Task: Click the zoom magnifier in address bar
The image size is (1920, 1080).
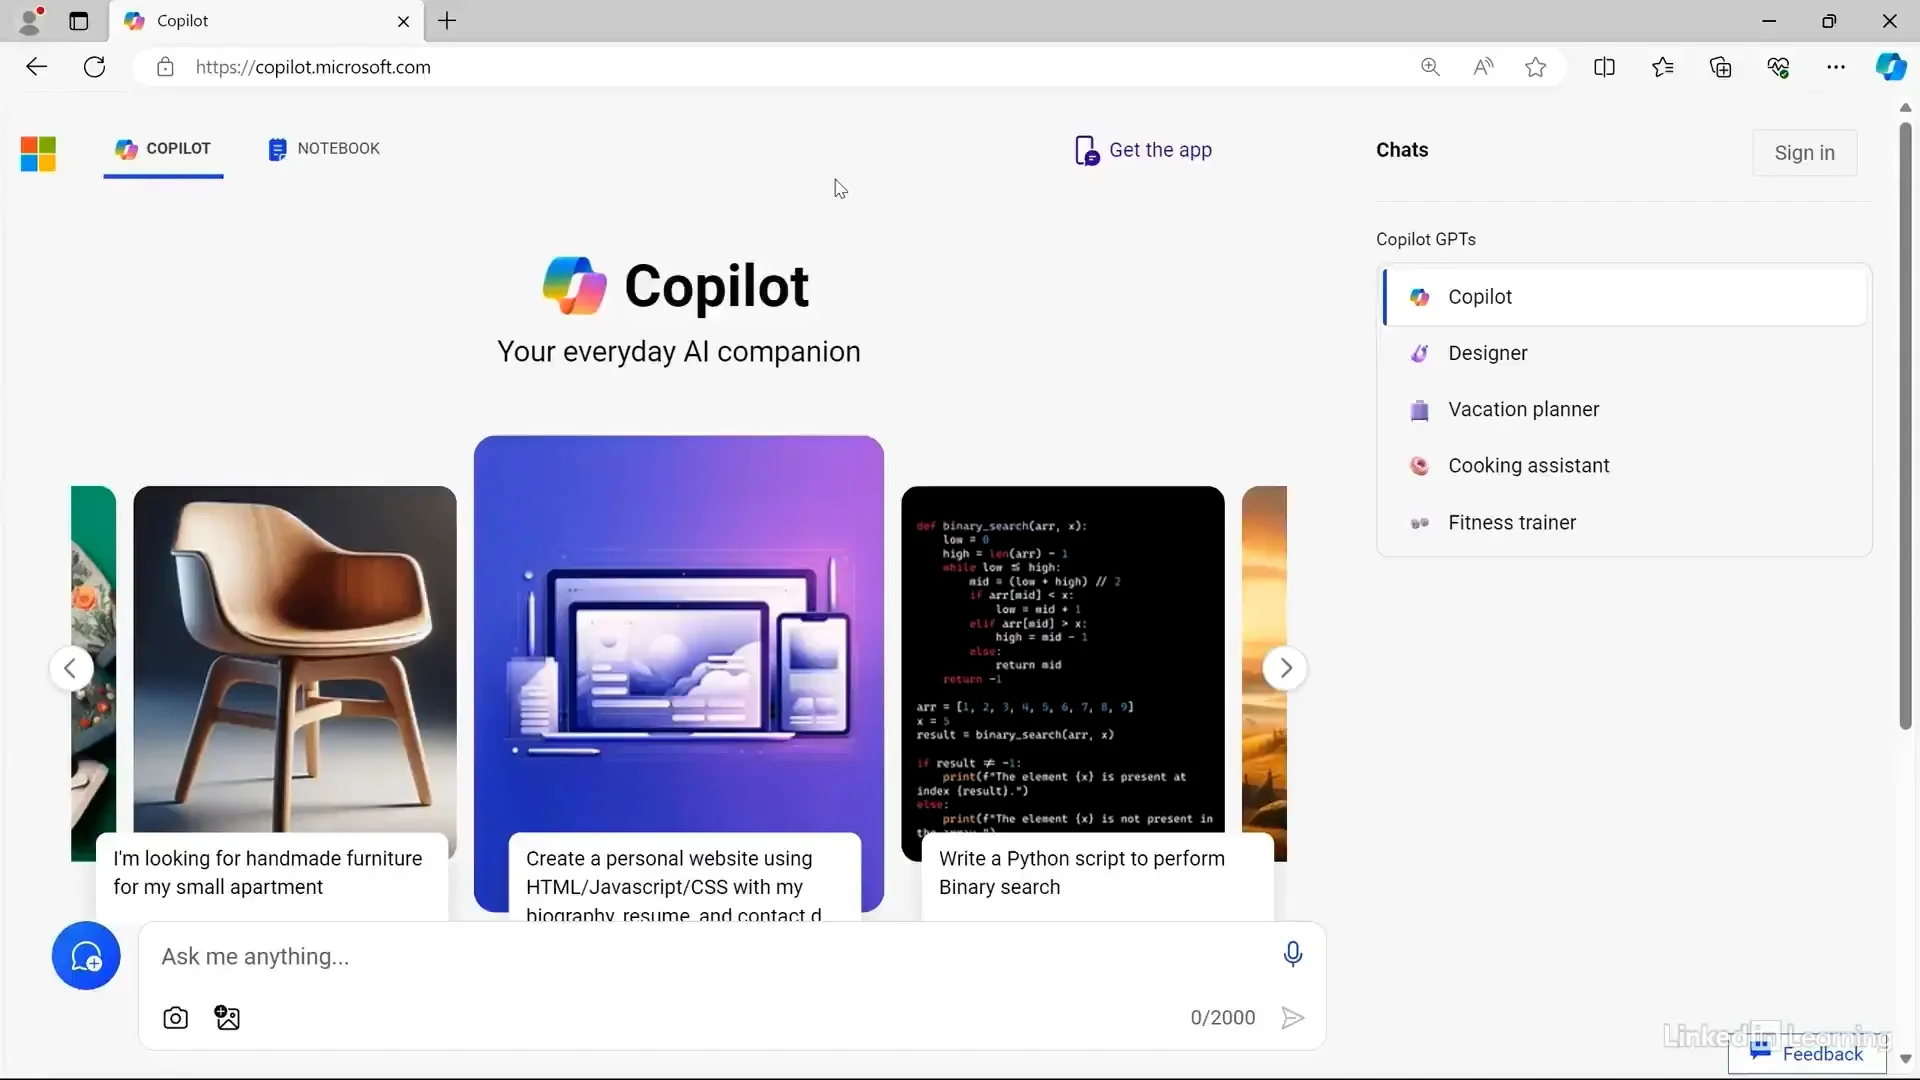Action: pos(1430,67)
